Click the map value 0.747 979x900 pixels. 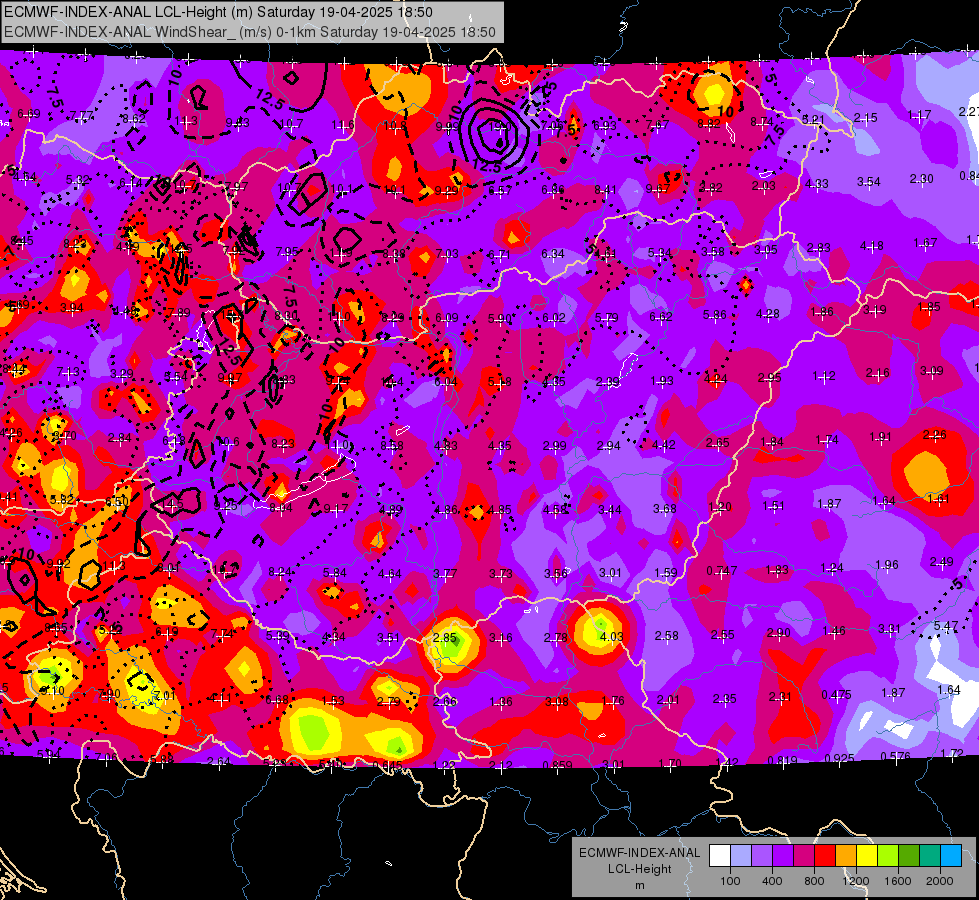(721, 571)
